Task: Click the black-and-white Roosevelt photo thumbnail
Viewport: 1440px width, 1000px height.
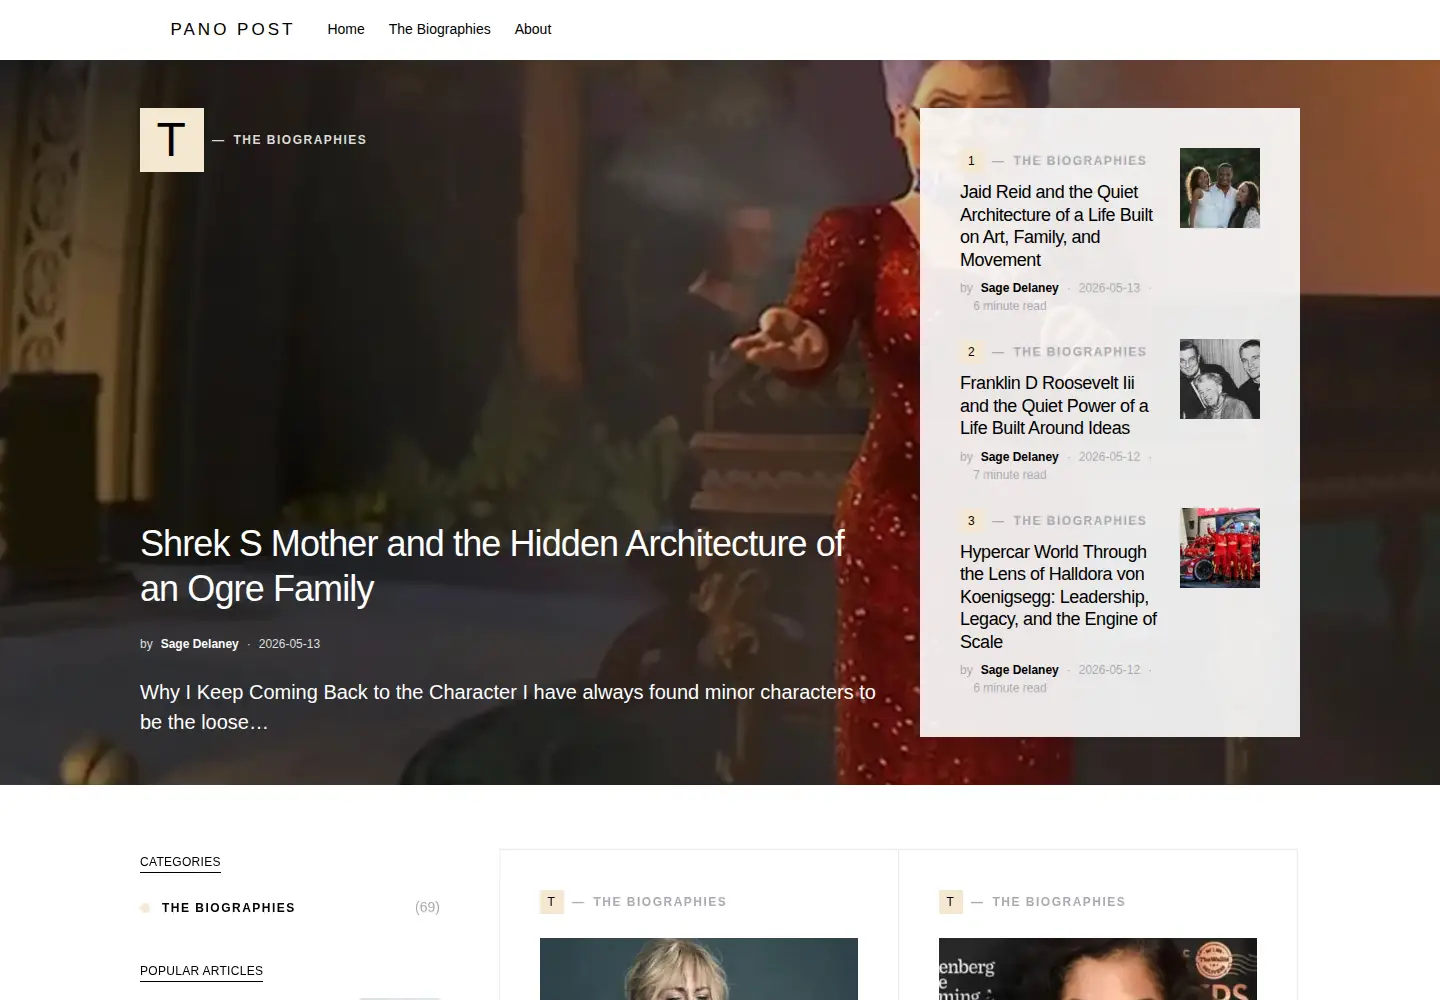Action: 1220,379
